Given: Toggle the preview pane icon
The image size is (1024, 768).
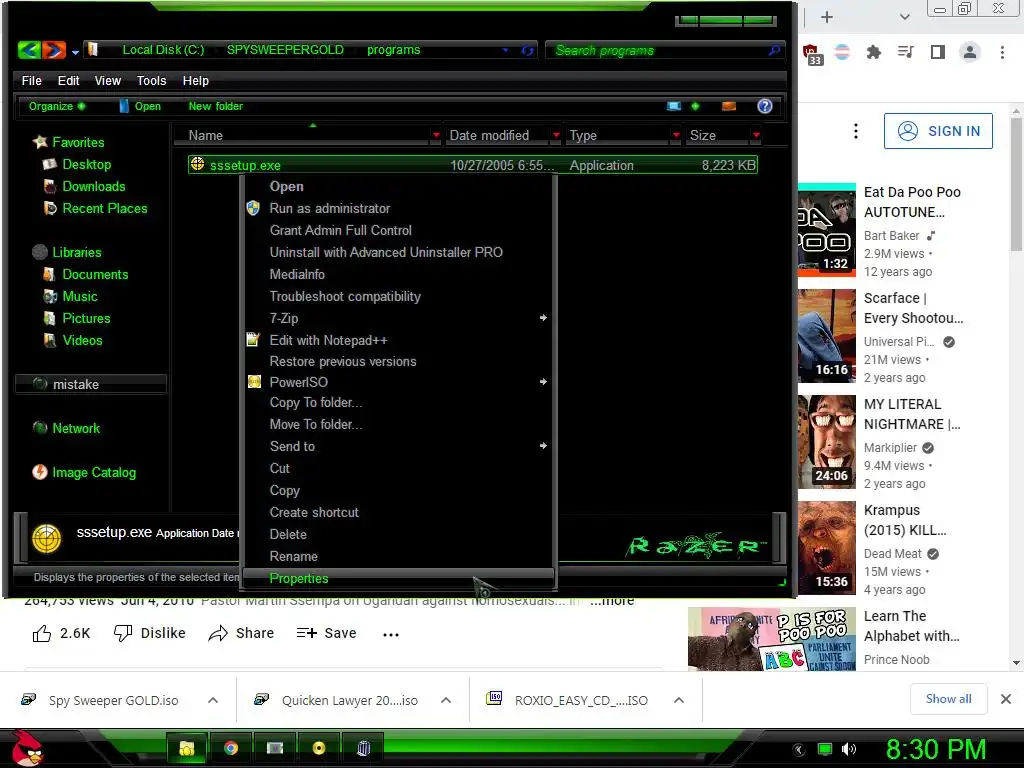Looking at the screenshot, I should (729, 106).
